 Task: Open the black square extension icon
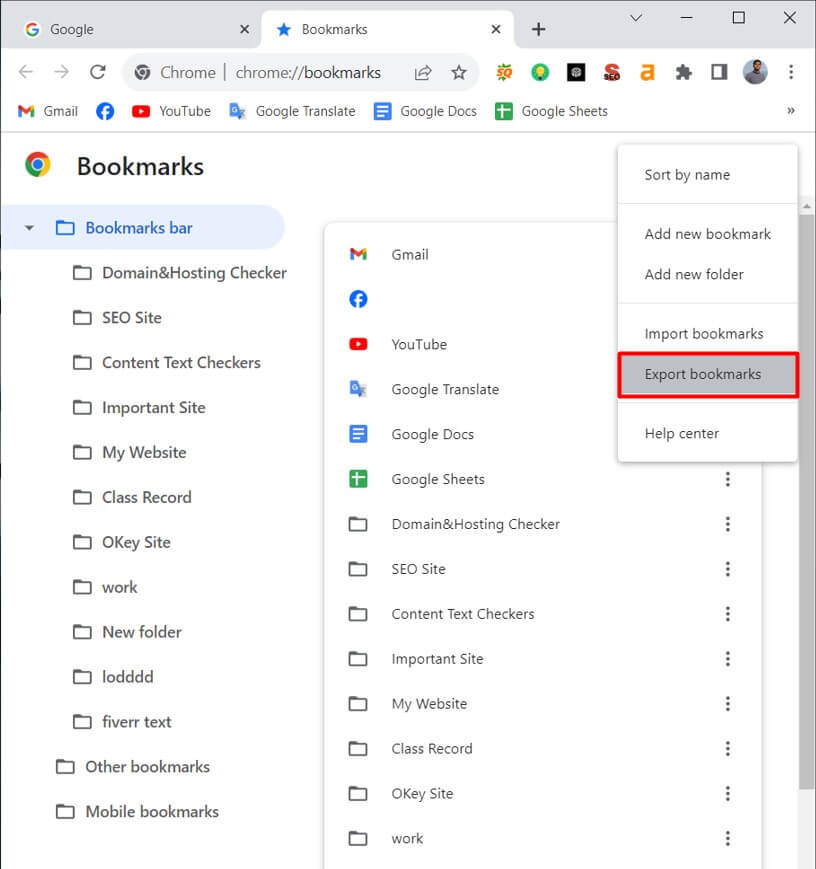(576, 72)
